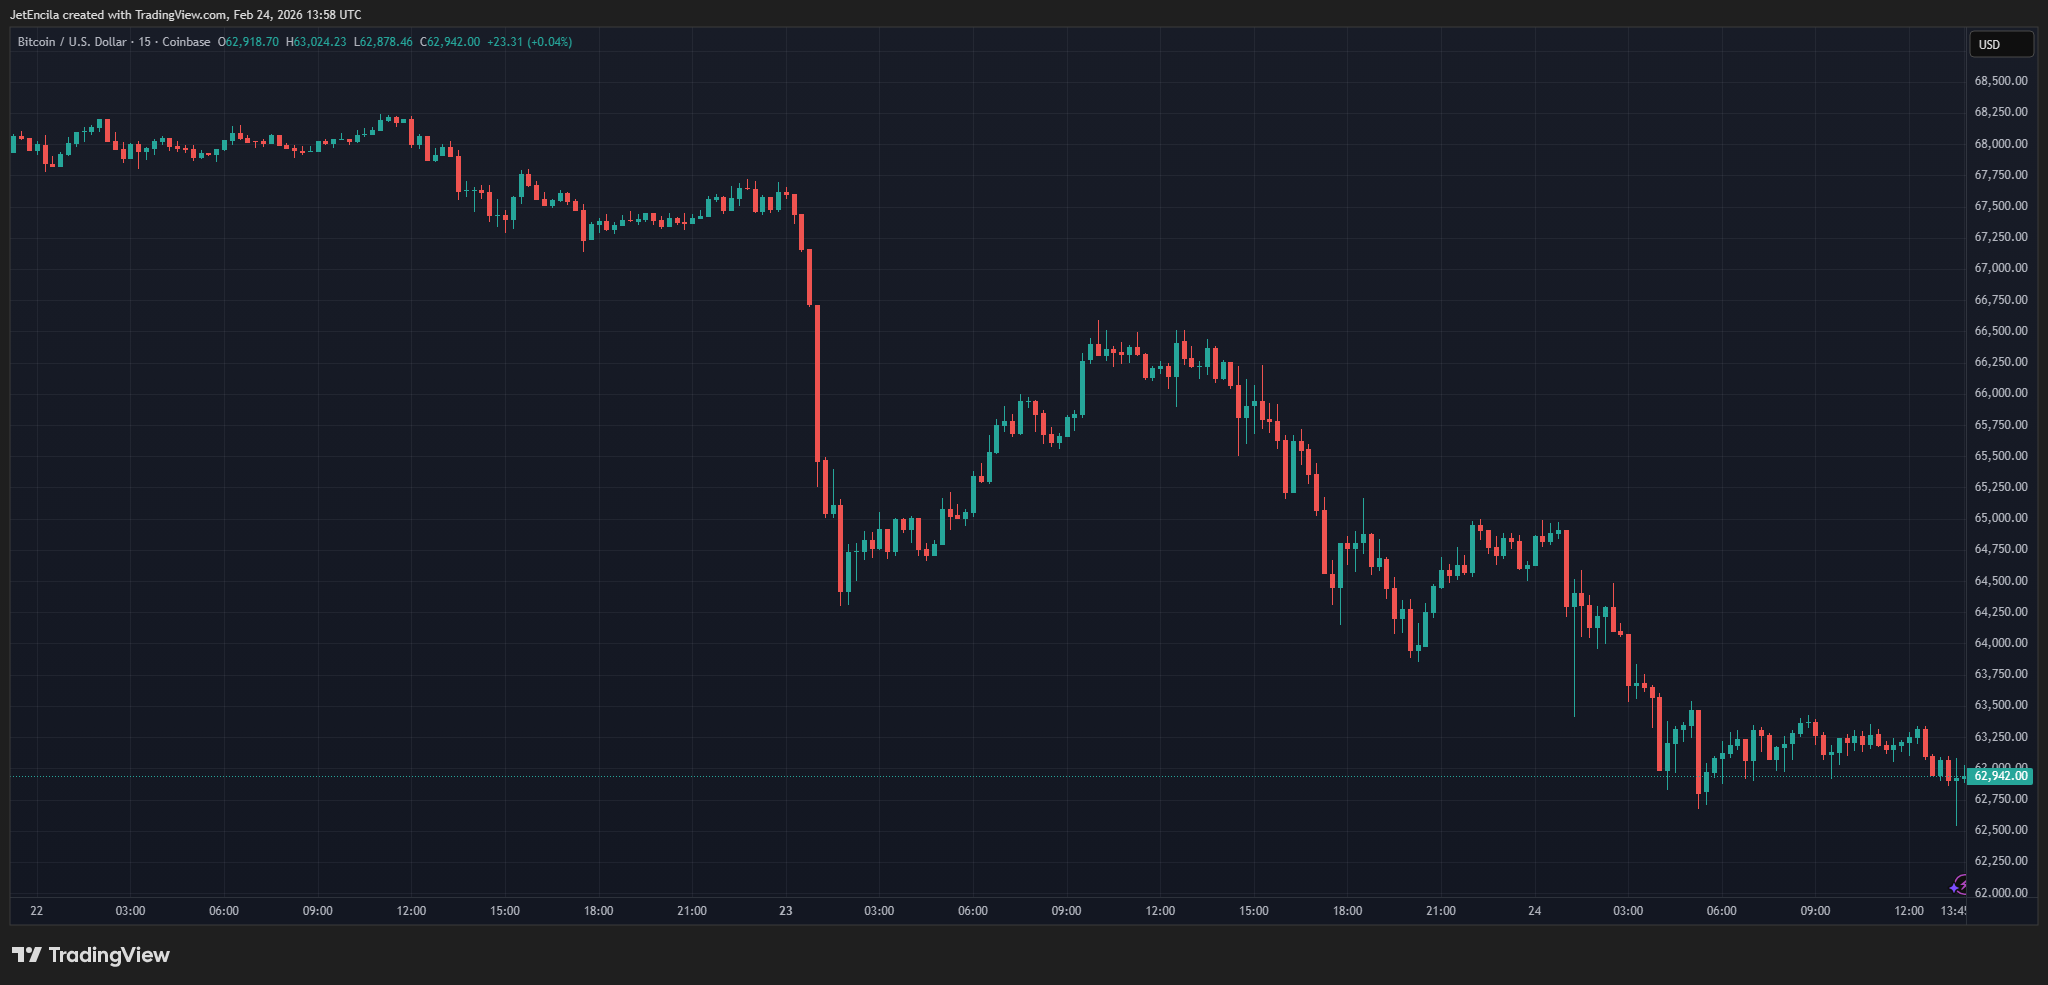2048x985 pixels.
Task: Click the TradingView logo icon
Action: tap(27, 955)
